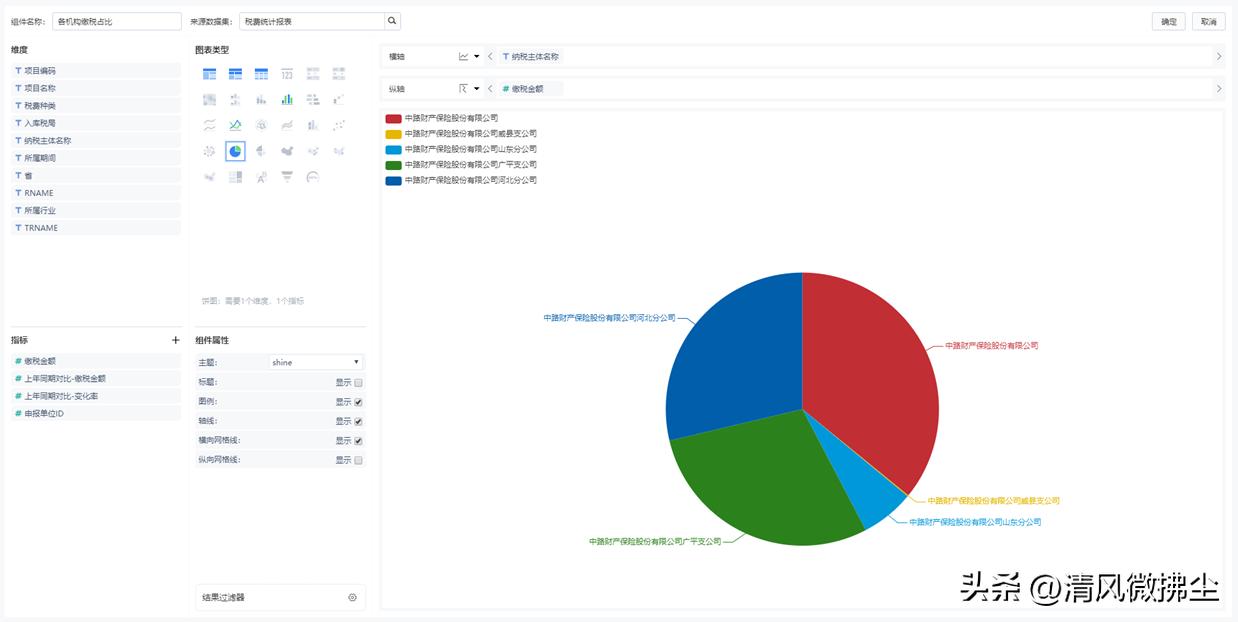Image resolution: width=1238 pixels, height=622 pixels.
Task: Select the highlighted pie chart type
Action: click(x=235, y=151)
